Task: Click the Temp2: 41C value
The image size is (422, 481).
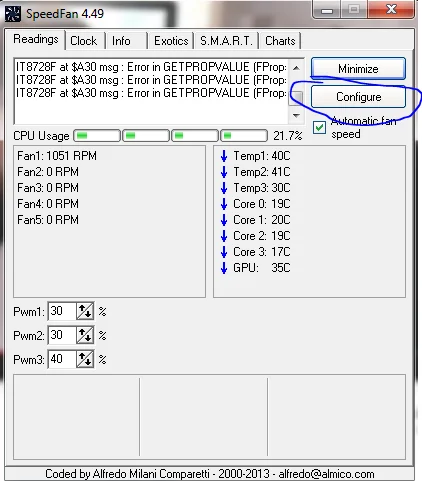Action: pyautogui.click(x=262, y=172)
